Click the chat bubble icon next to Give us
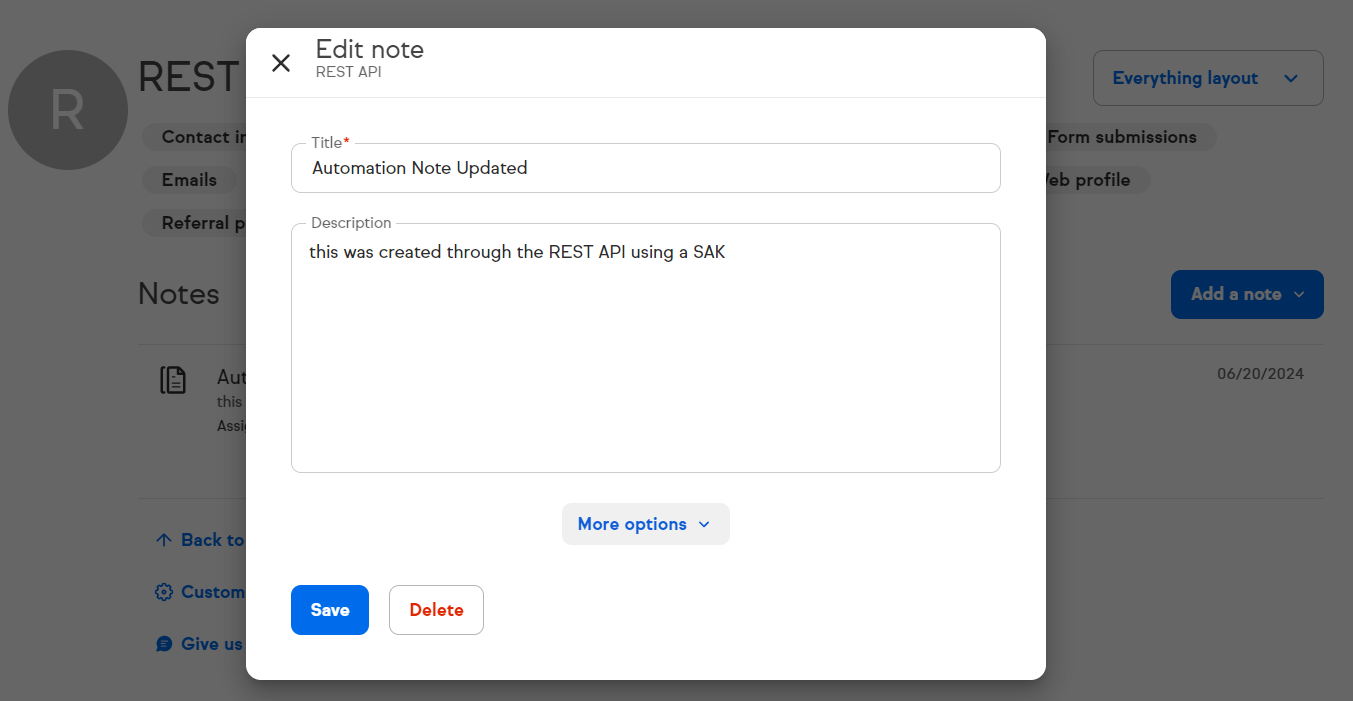 [164, 644]
